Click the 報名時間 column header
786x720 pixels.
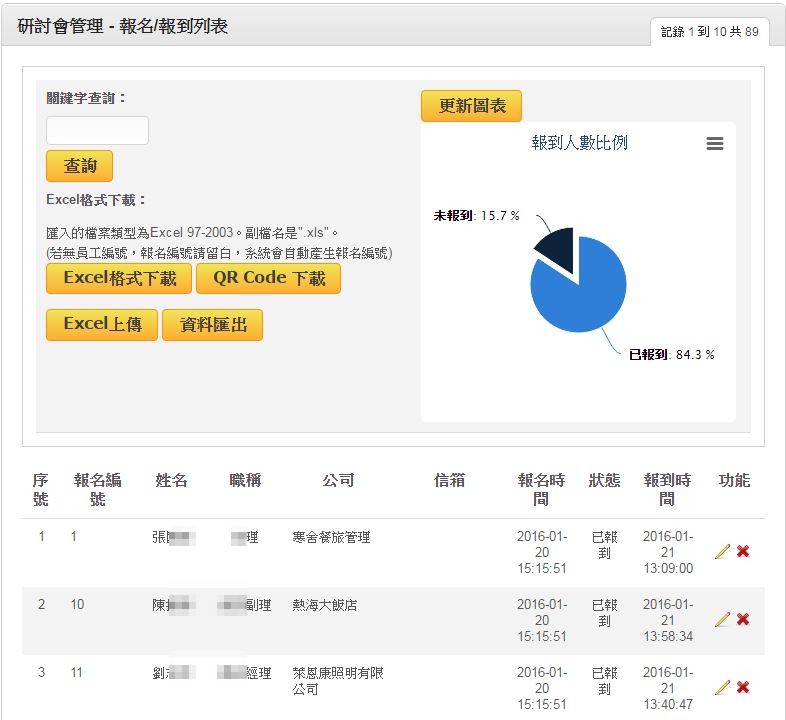pos(541,489)
